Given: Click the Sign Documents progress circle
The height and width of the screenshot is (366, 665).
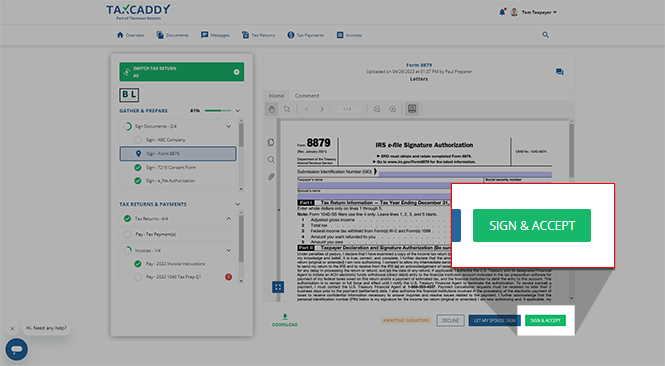Looking at the screenshot, I should pyautogui.click(x=127, y=126).
